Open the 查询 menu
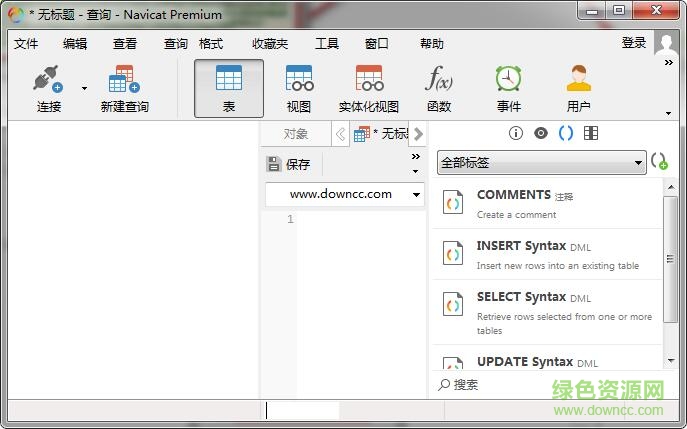 pyautogui.click(x=175, y=44)
